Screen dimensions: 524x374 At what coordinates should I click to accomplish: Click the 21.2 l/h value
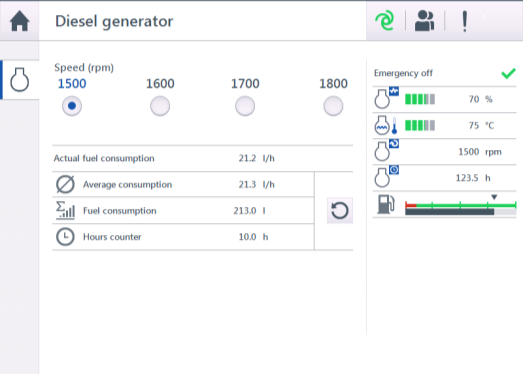[256, 158]
